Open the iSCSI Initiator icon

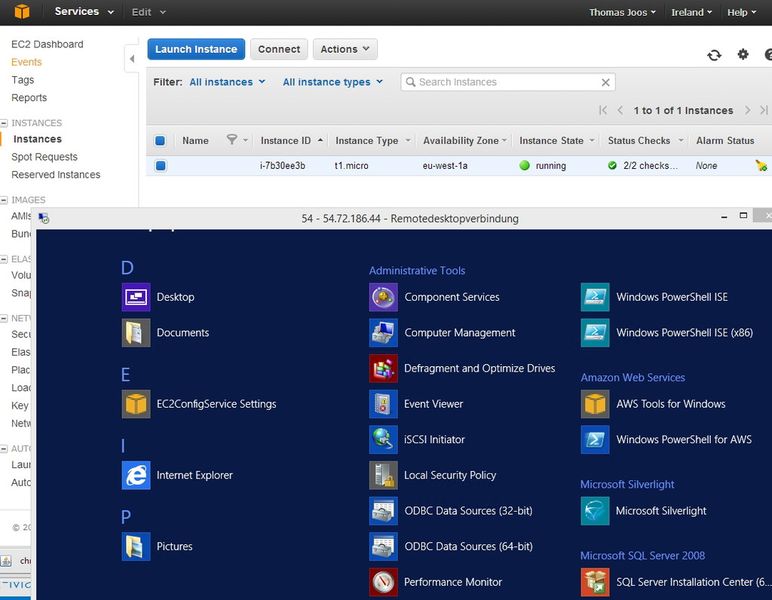(383, 439)
